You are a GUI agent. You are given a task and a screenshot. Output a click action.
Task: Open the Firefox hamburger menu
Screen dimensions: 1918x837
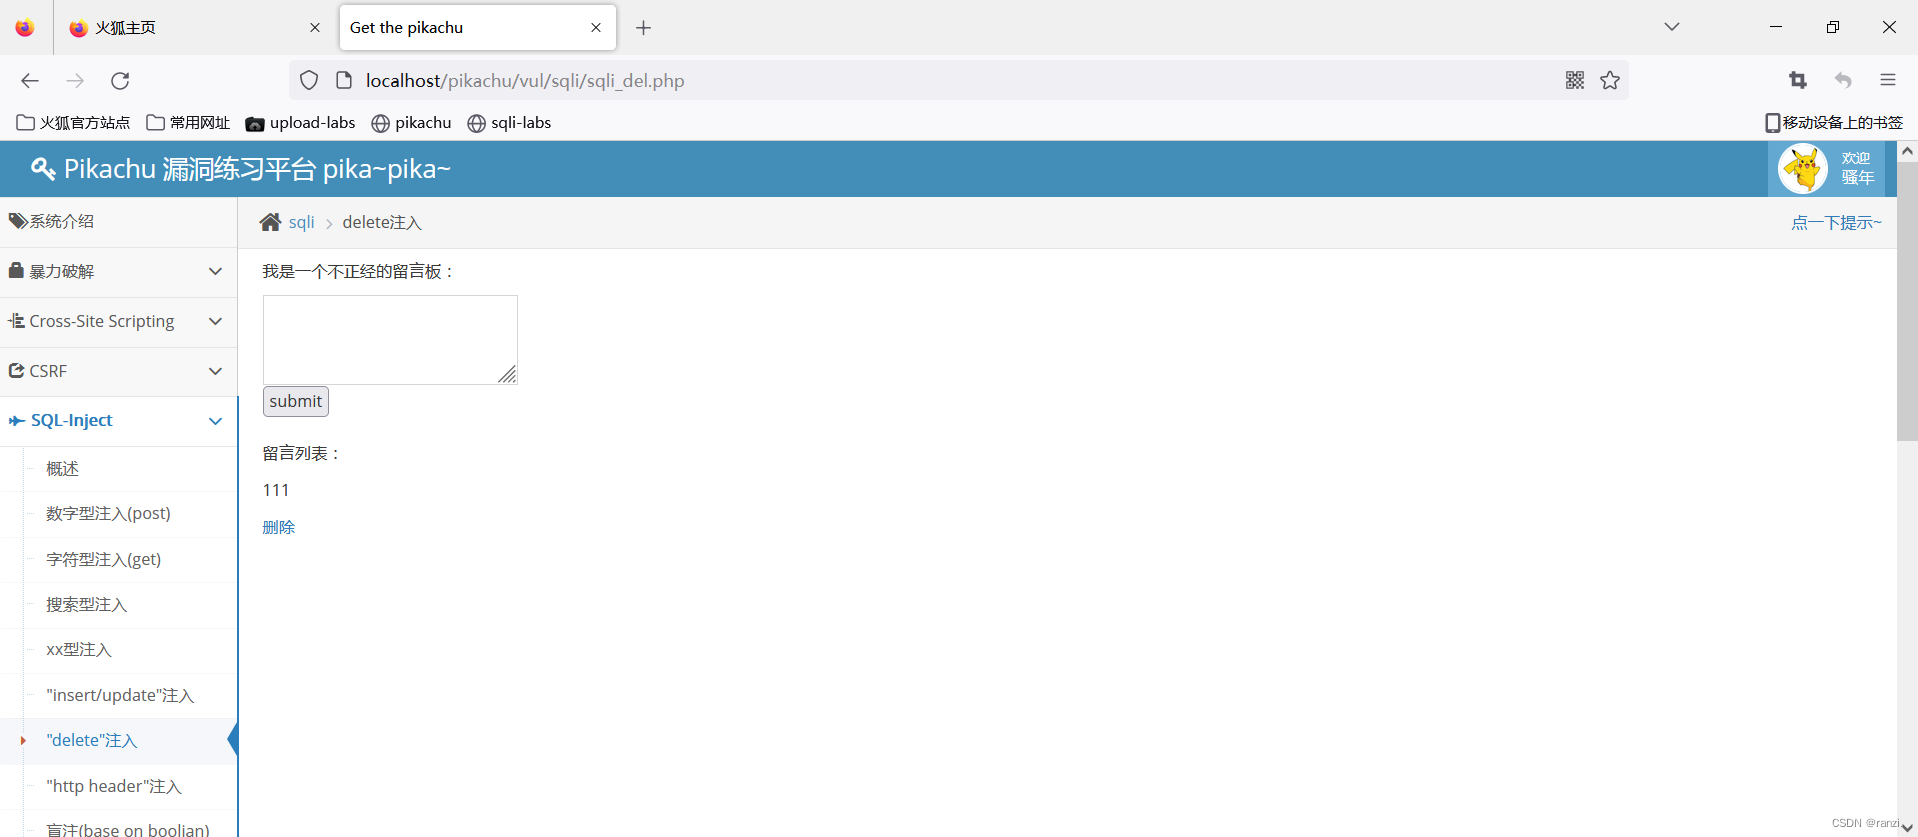coord(1888,80)
